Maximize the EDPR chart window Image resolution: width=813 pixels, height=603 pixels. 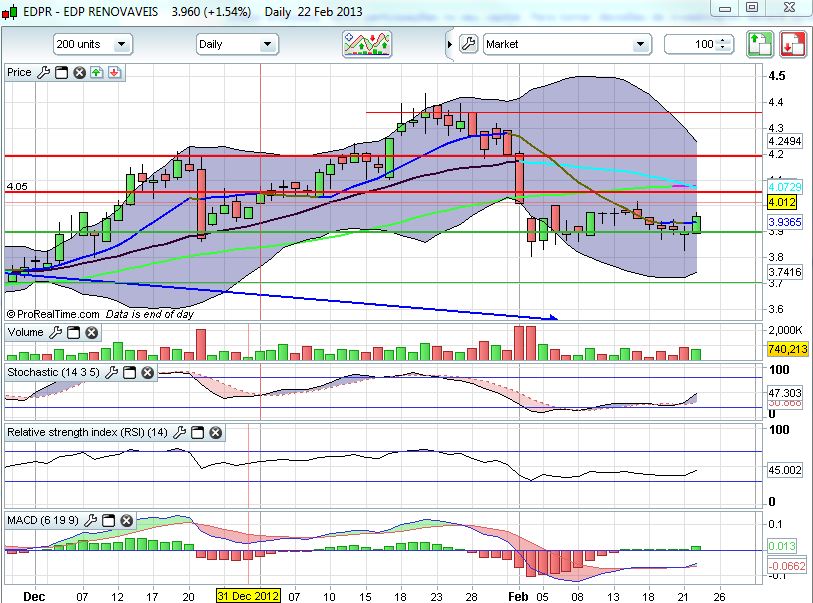(752, 8)
